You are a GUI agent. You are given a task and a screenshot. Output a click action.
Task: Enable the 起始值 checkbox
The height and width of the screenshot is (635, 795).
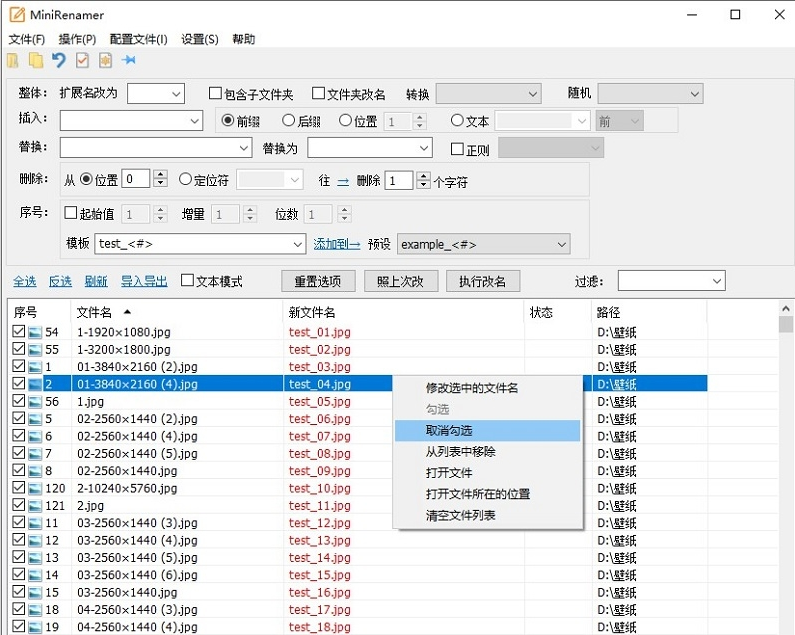tap(70, 213)
